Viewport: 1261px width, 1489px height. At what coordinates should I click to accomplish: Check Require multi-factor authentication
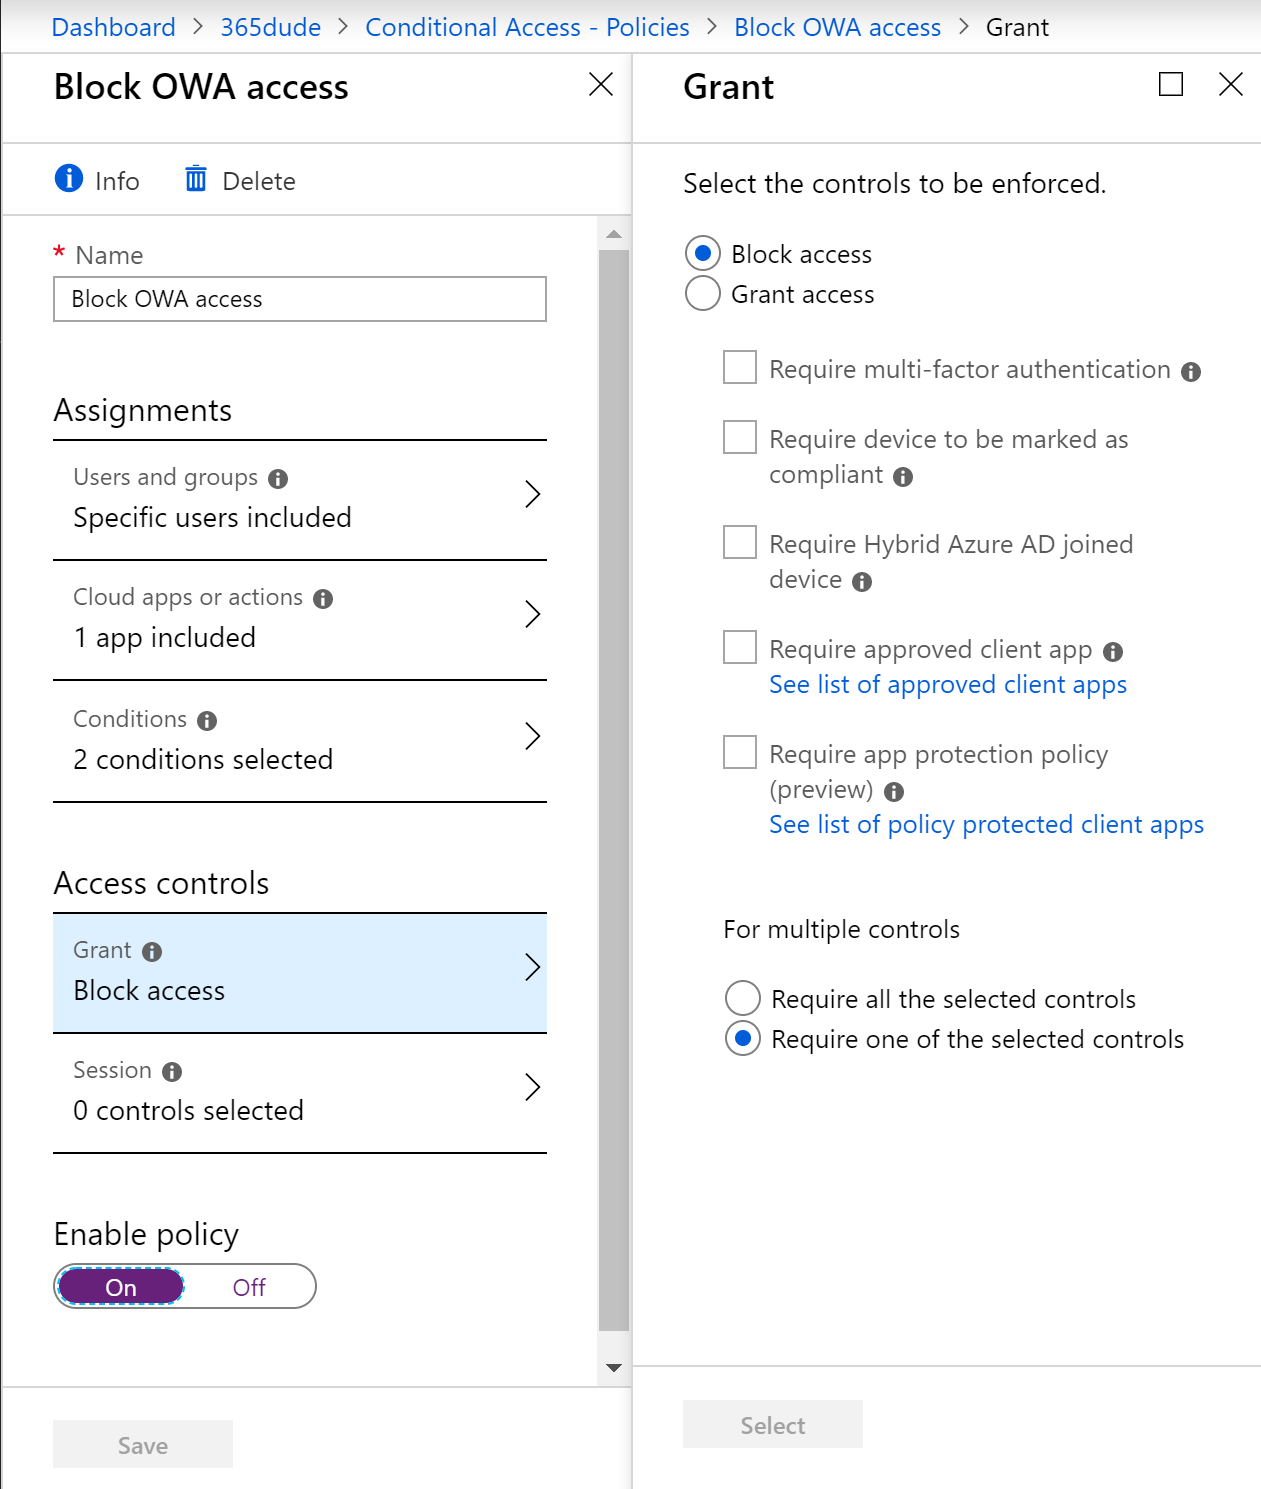coord(739,367)
